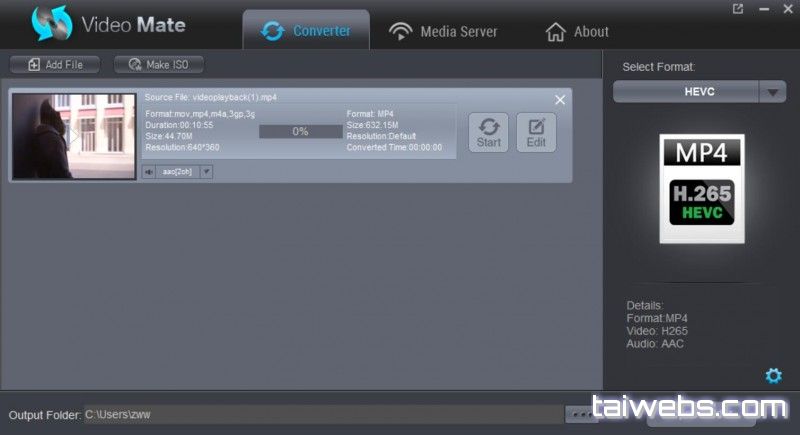Click the Start conversion button

tap(488, 132)
